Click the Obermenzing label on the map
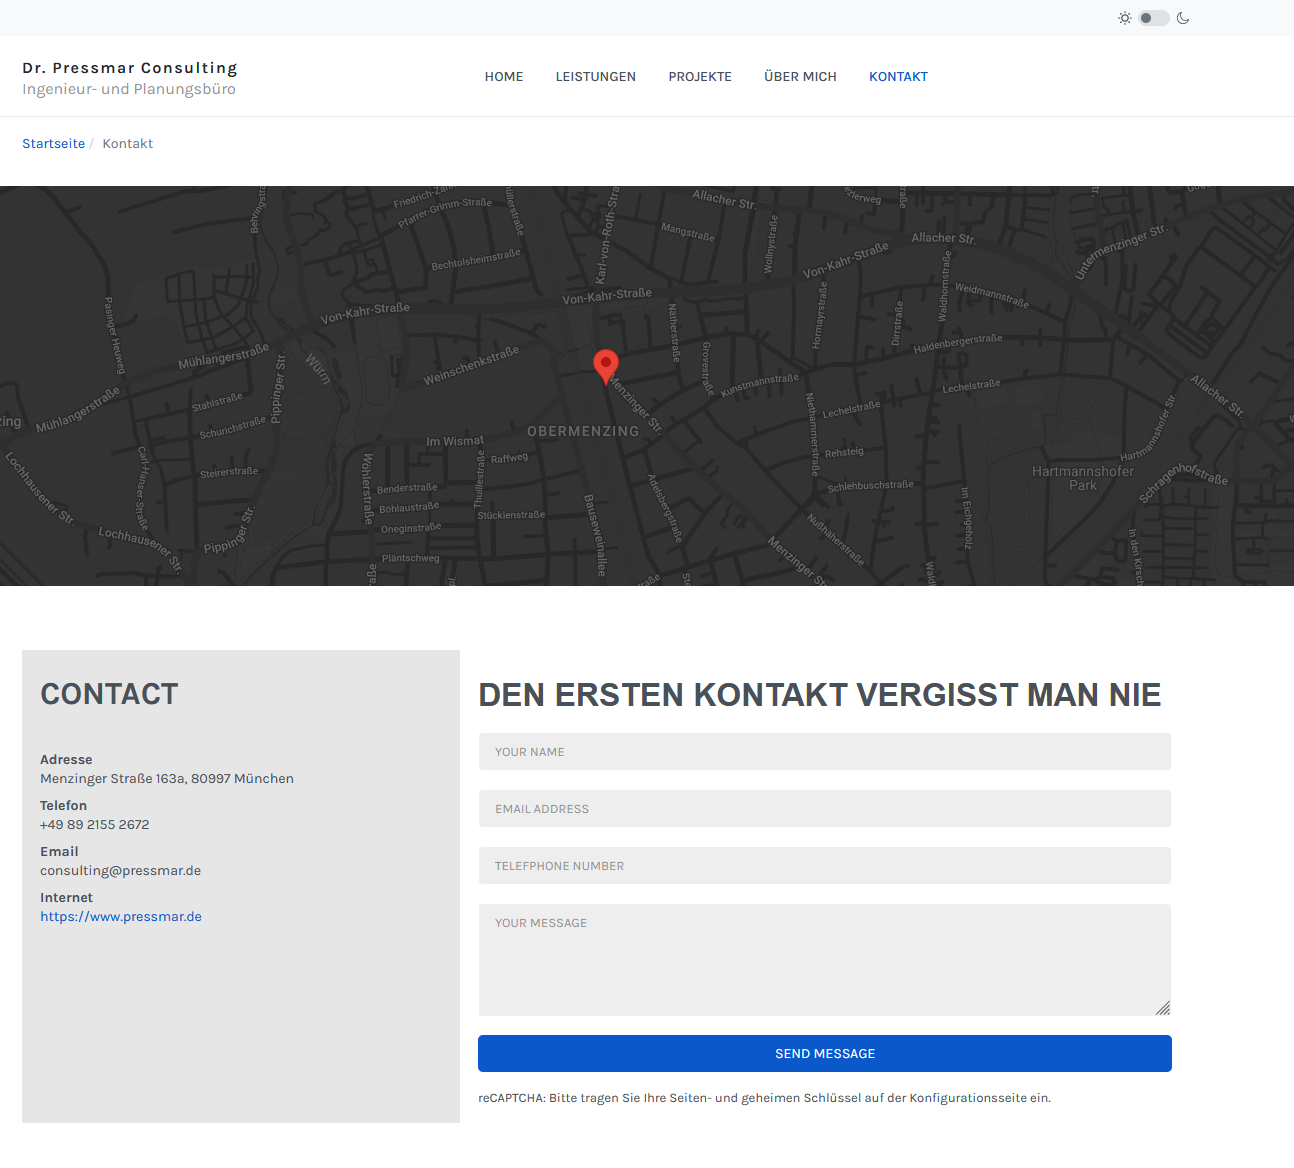 click(583, 432)
